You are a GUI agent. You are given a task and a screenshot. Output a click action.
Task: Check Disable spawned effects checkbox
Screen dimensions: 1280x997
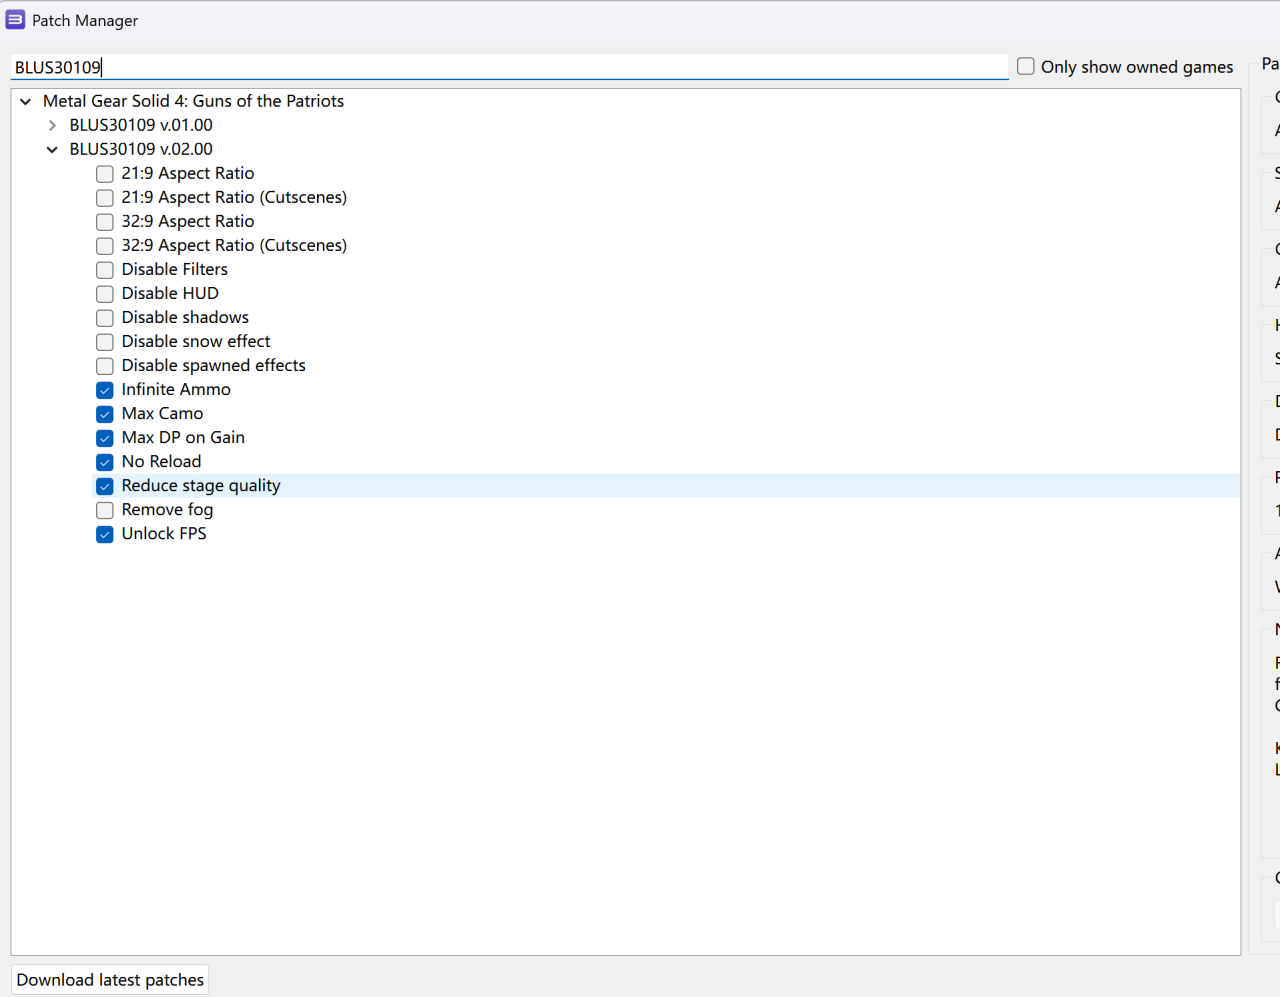pyautogui.click(x=105, y=366)
